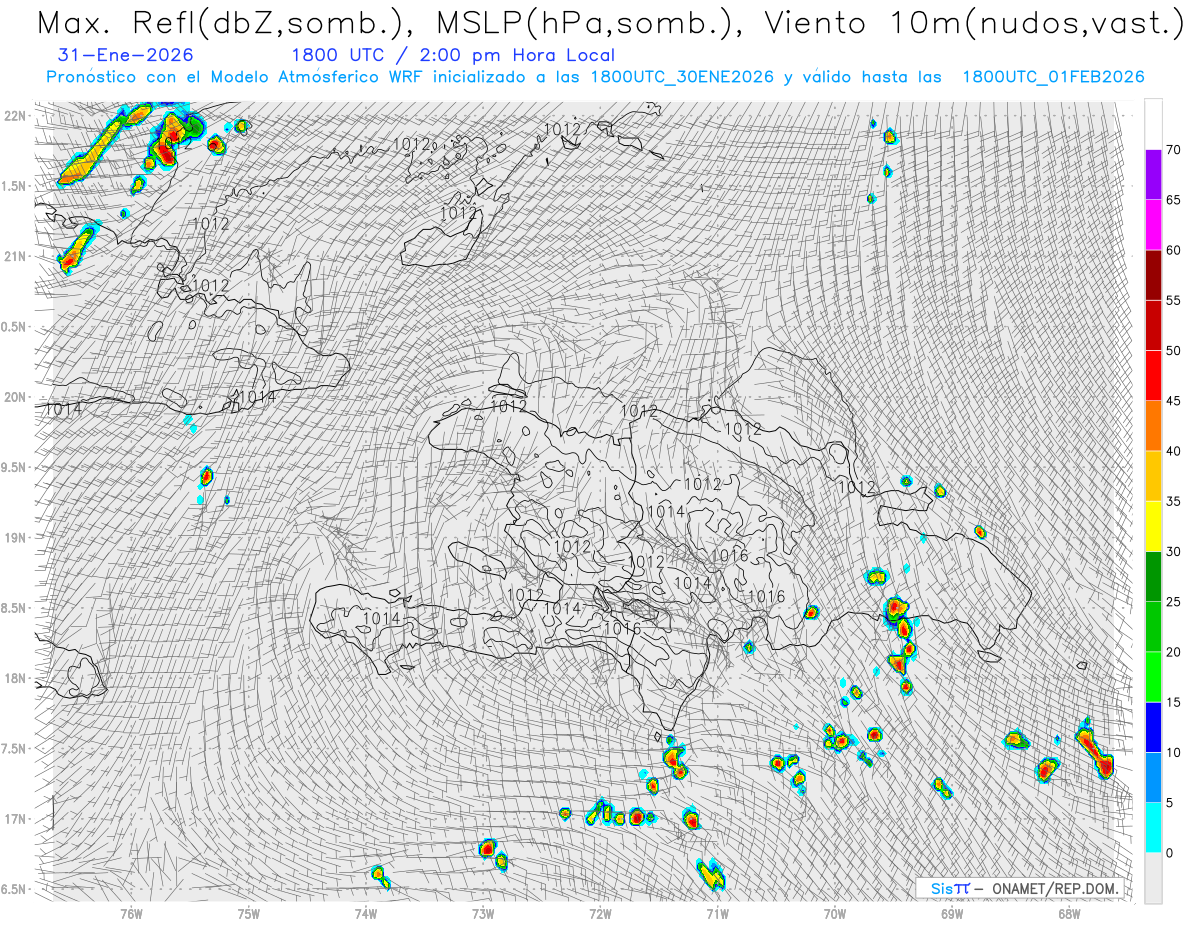Click the '69W' longitude axis label

point(952,913)
